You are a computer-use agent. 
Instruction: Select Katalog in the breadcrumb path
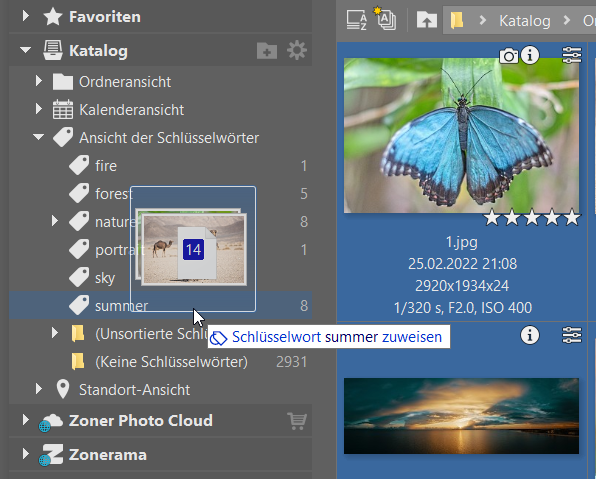525,21
